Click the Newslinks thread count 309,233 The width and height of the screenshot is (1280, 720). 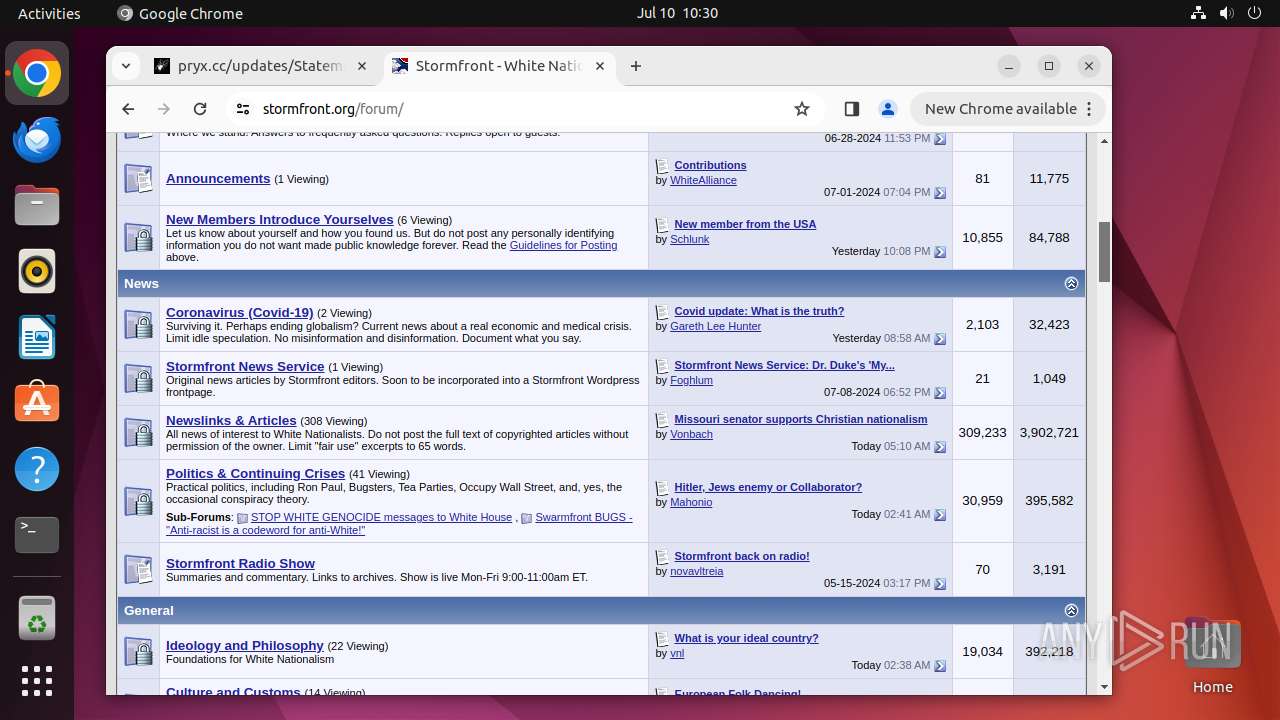(x=982, y=432)
